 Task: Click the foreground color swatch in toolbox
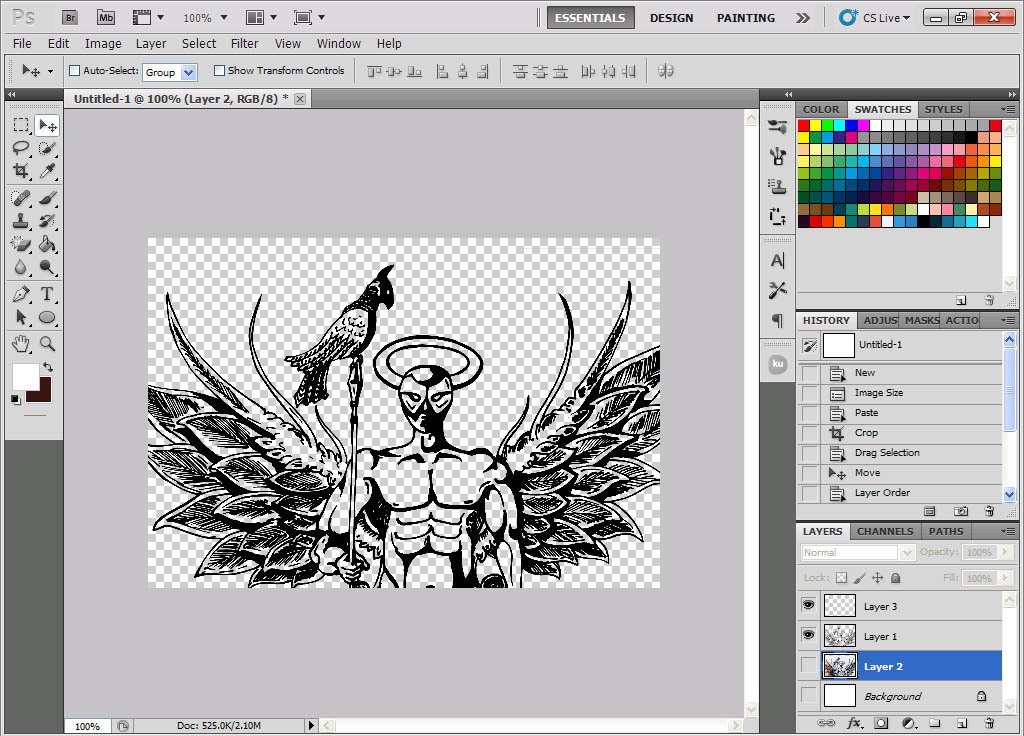click(24, 376)
